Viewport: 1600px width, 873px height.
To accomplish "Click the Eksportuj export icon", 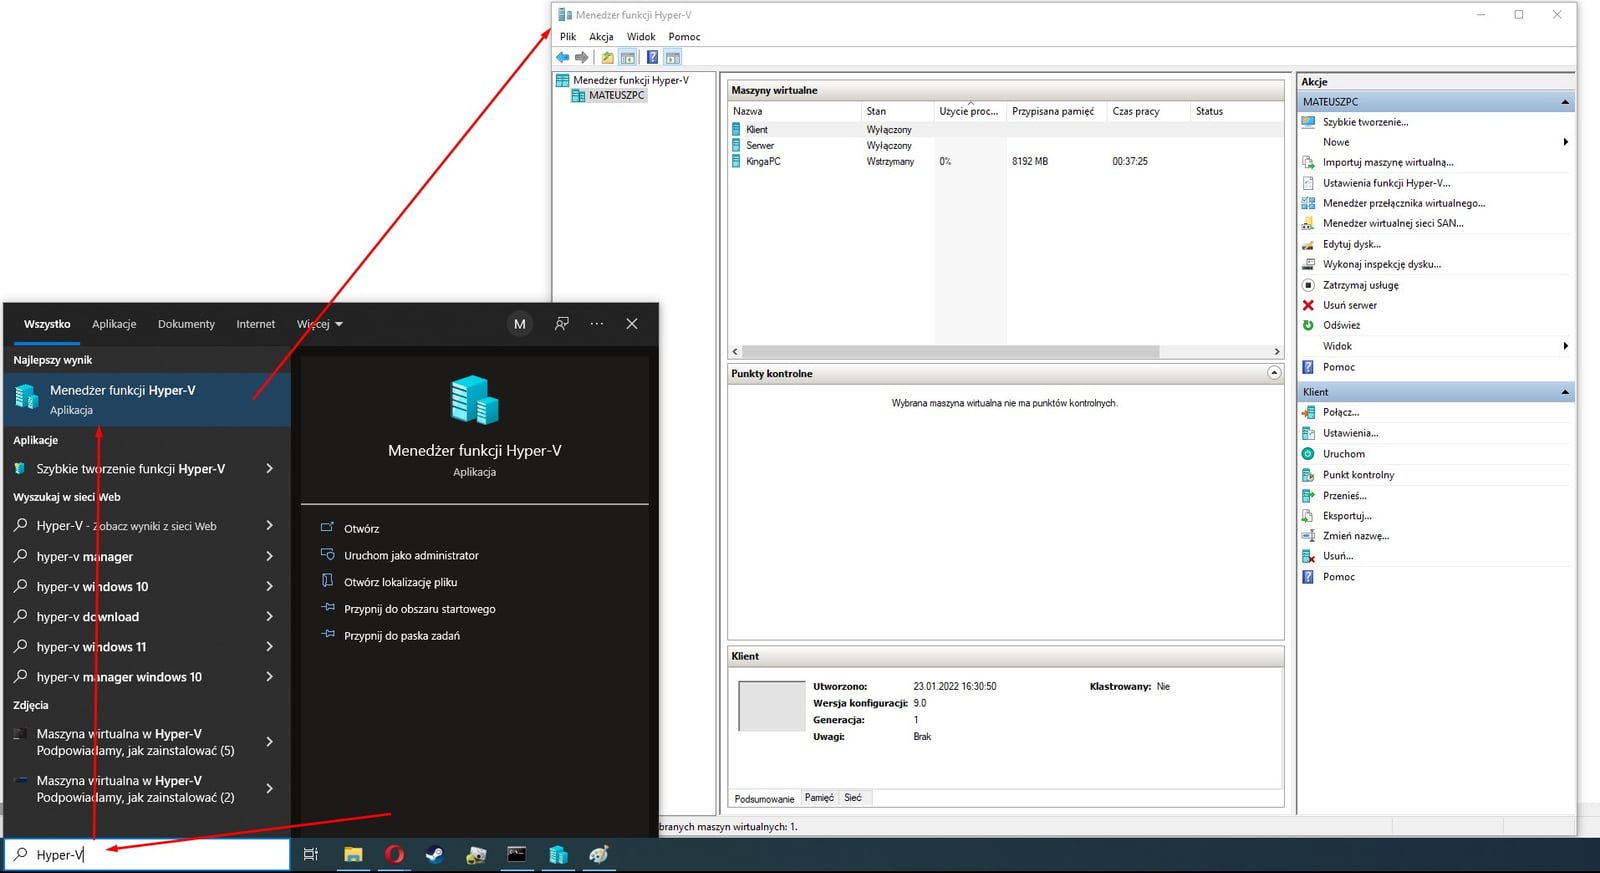I will 1308,516.
